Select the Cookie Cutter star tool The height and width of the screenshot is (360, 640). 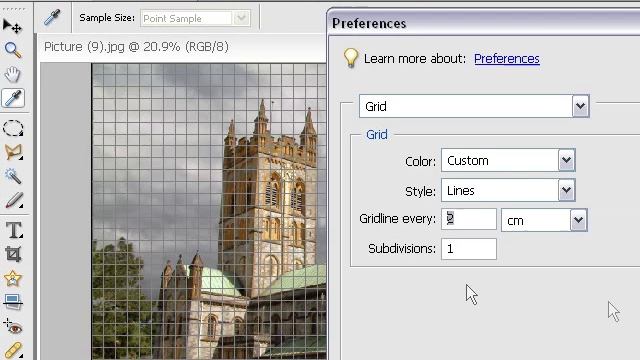tap(13, 278)
